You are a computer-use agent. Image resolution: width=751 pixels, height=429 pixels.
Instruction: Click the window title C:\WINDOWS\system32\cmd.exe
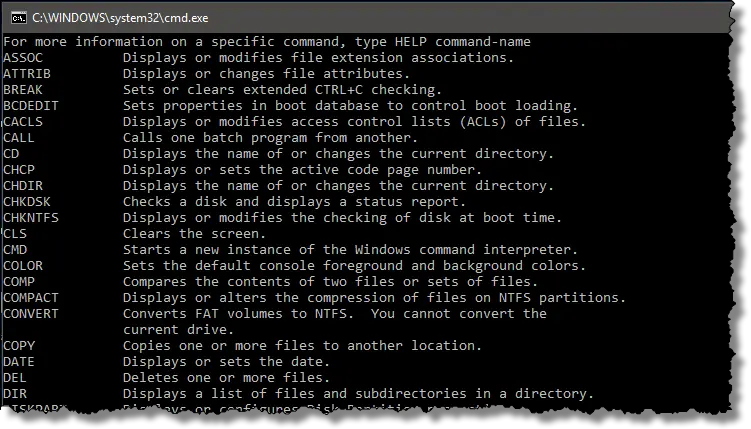click(120, 18)
